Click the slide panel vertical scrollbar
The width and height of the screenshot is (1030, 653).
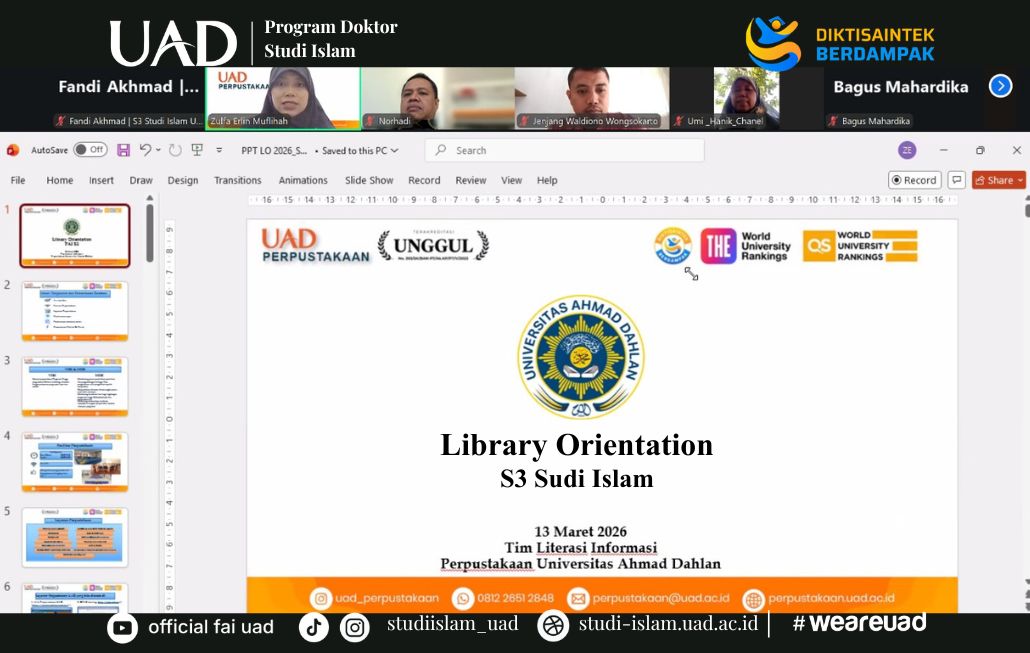pos(150,232)
